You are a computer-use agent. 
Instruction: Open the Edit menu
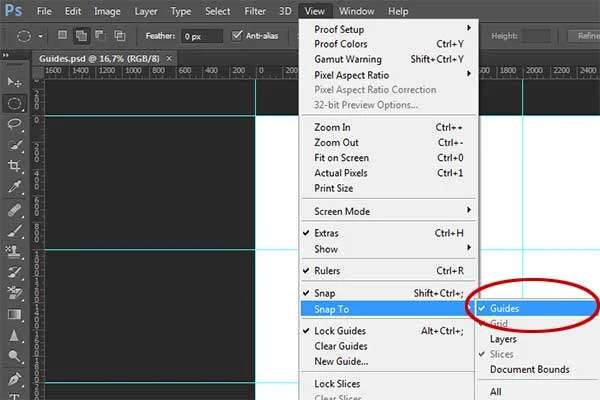click(73, 11)
